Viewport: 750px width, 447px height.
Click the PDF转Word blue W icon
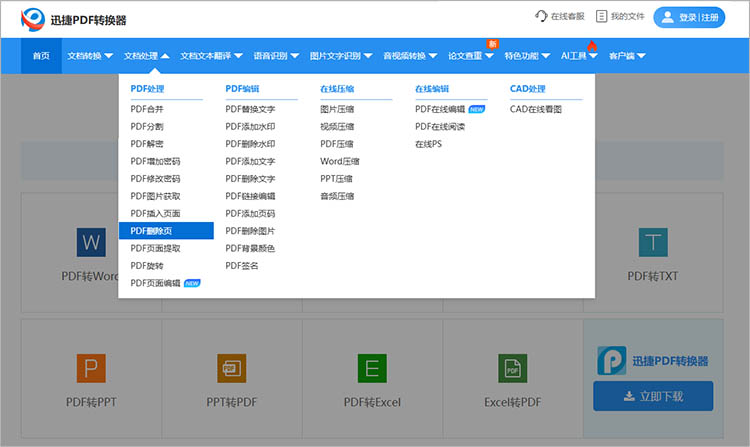click(91, 242)
